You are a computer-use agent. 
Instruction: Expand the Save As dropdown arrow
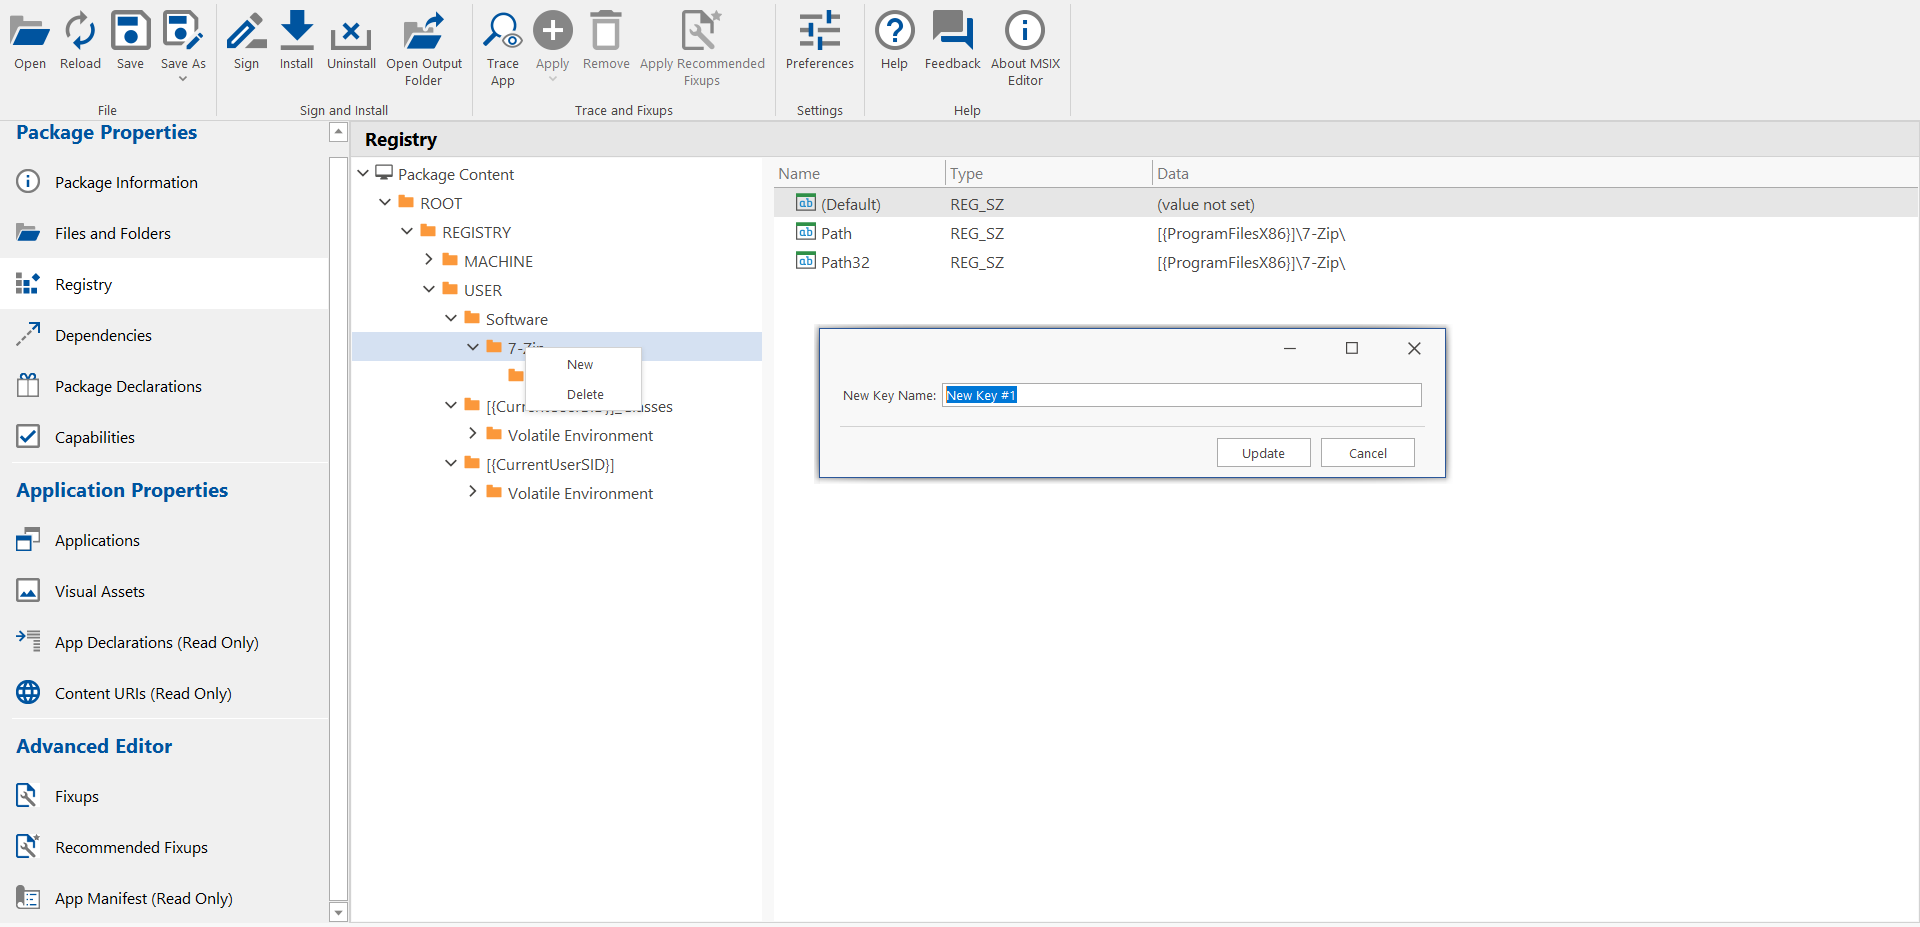[x=183, y=79]
